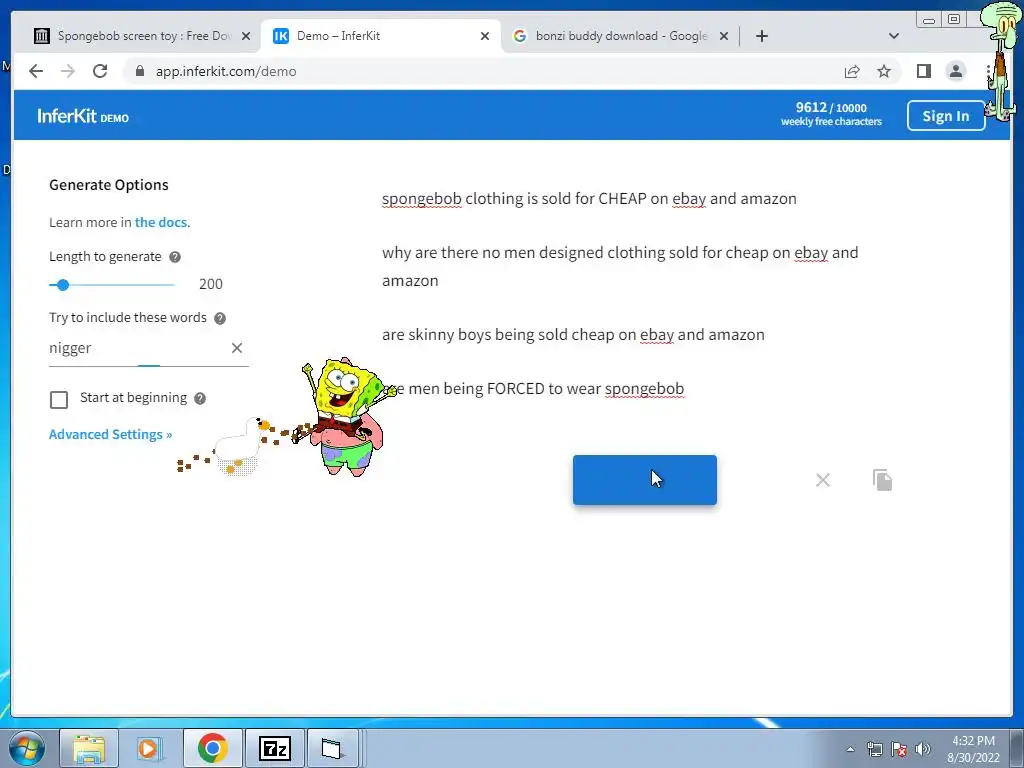Show hidden system tray icons
Screen dimensions: 1024x768
(850, 749)
